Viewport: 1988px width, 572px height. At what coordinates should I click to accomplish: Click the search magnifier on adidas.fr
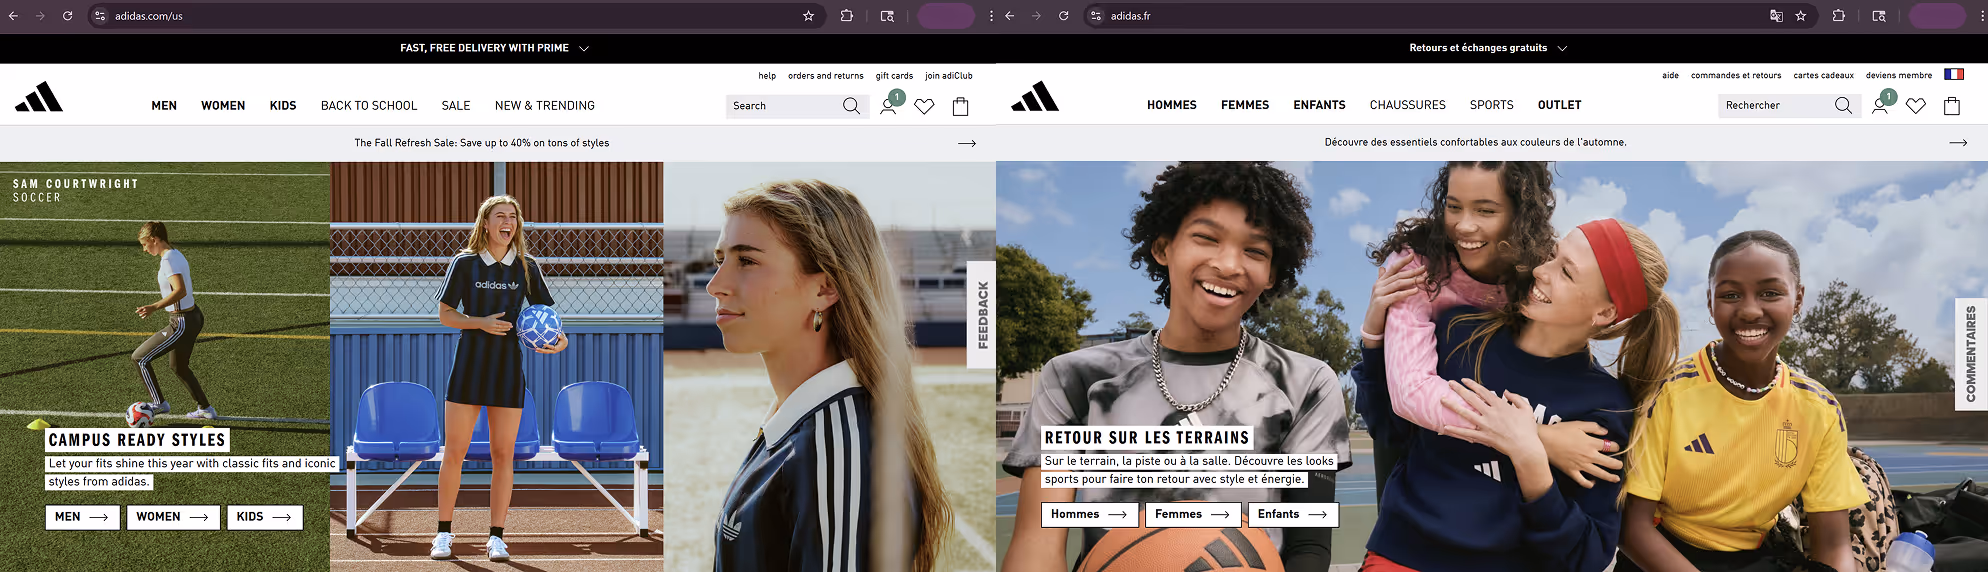[1843, 105]
